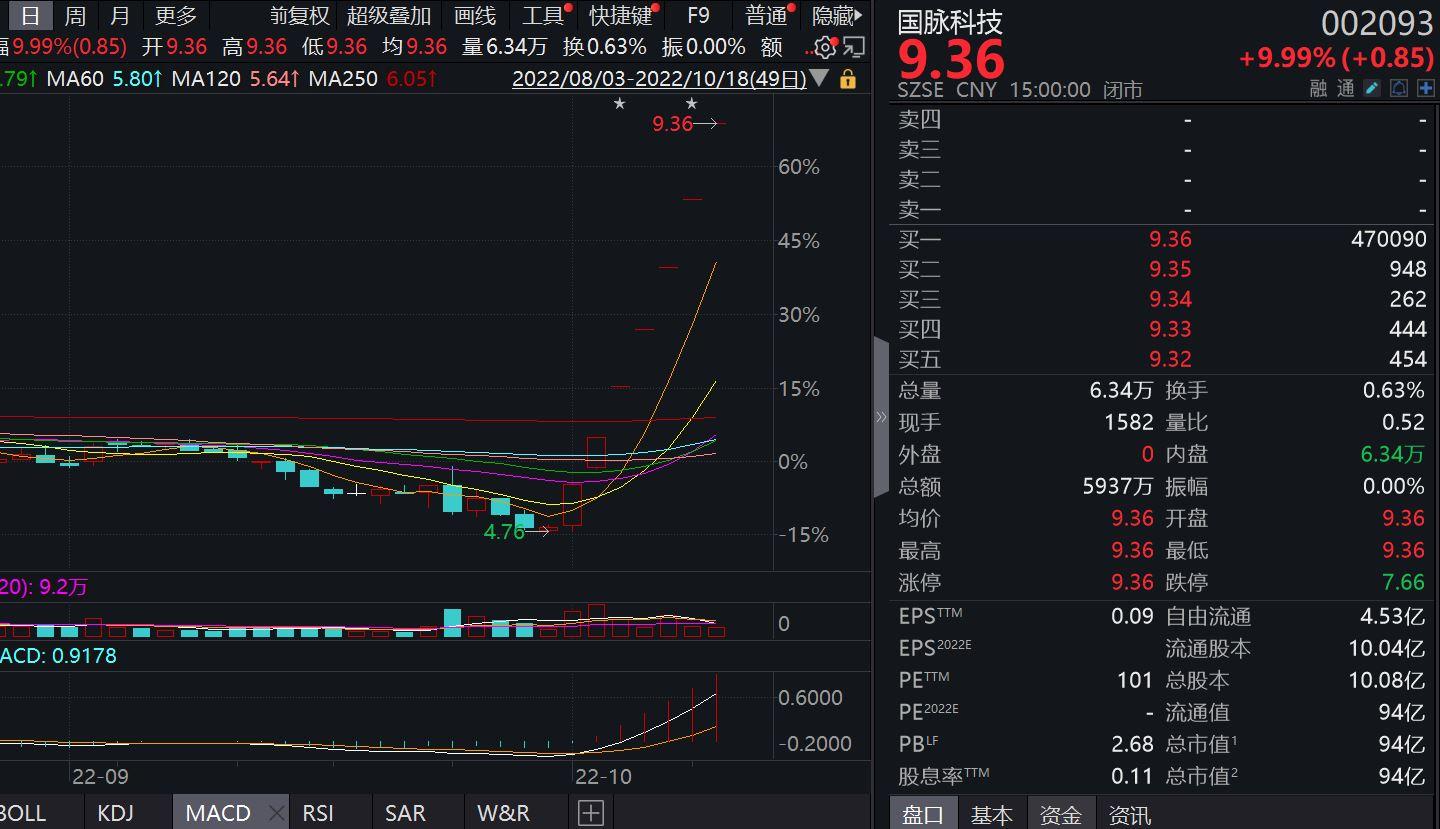
Task: Expand the date range dropdown triangle
Action: (x=820, y=78)
